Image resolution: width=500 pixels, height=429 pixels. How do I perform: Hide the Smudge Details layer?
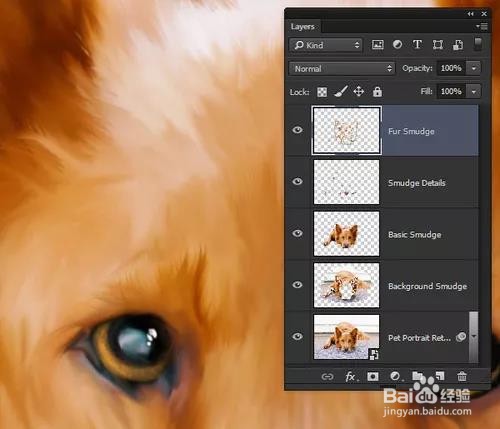(297, 181)
